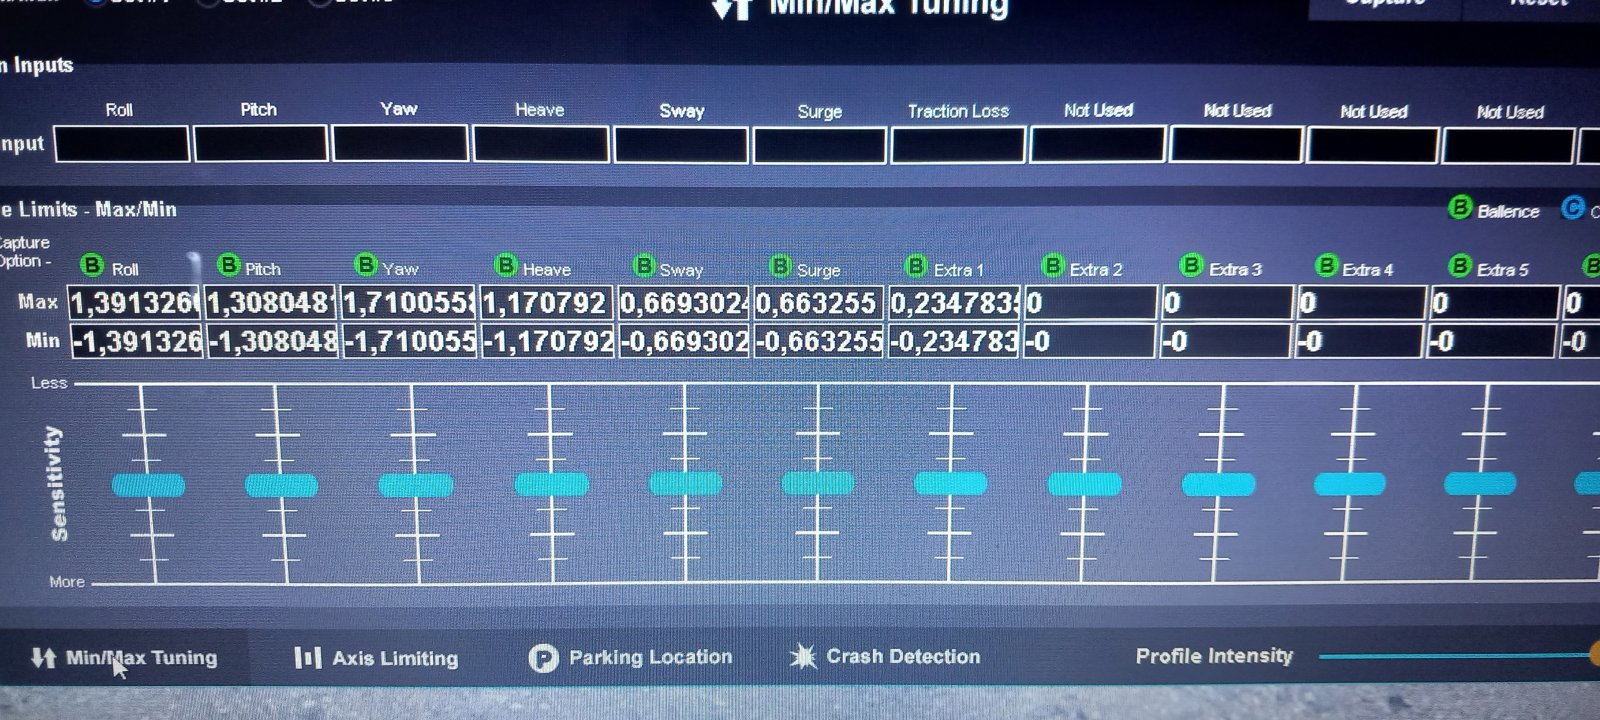Select the Surge Max value field
The image size is (1600, 720).
pyautogui.click(x=819, y=303)
